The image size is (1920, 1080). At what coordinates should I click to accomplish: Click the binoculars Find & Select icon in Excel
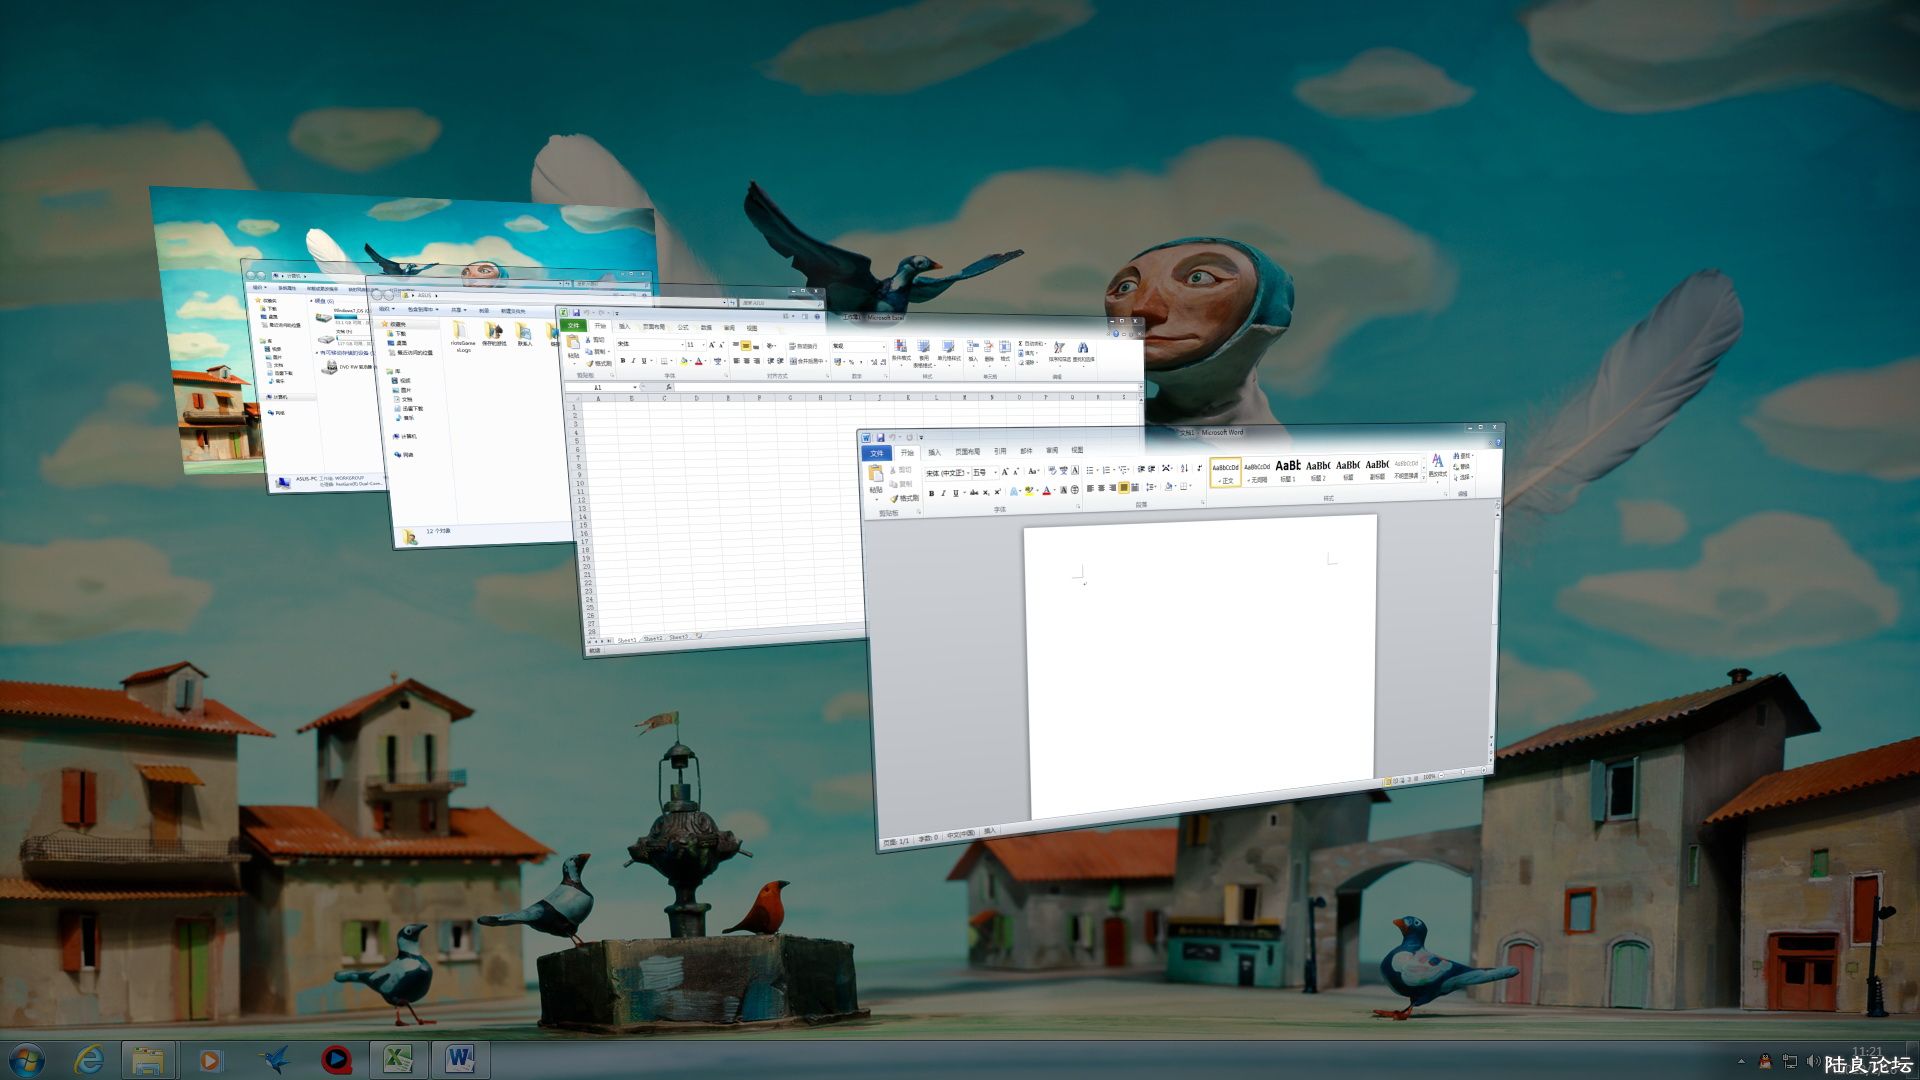click(1083, 348)
